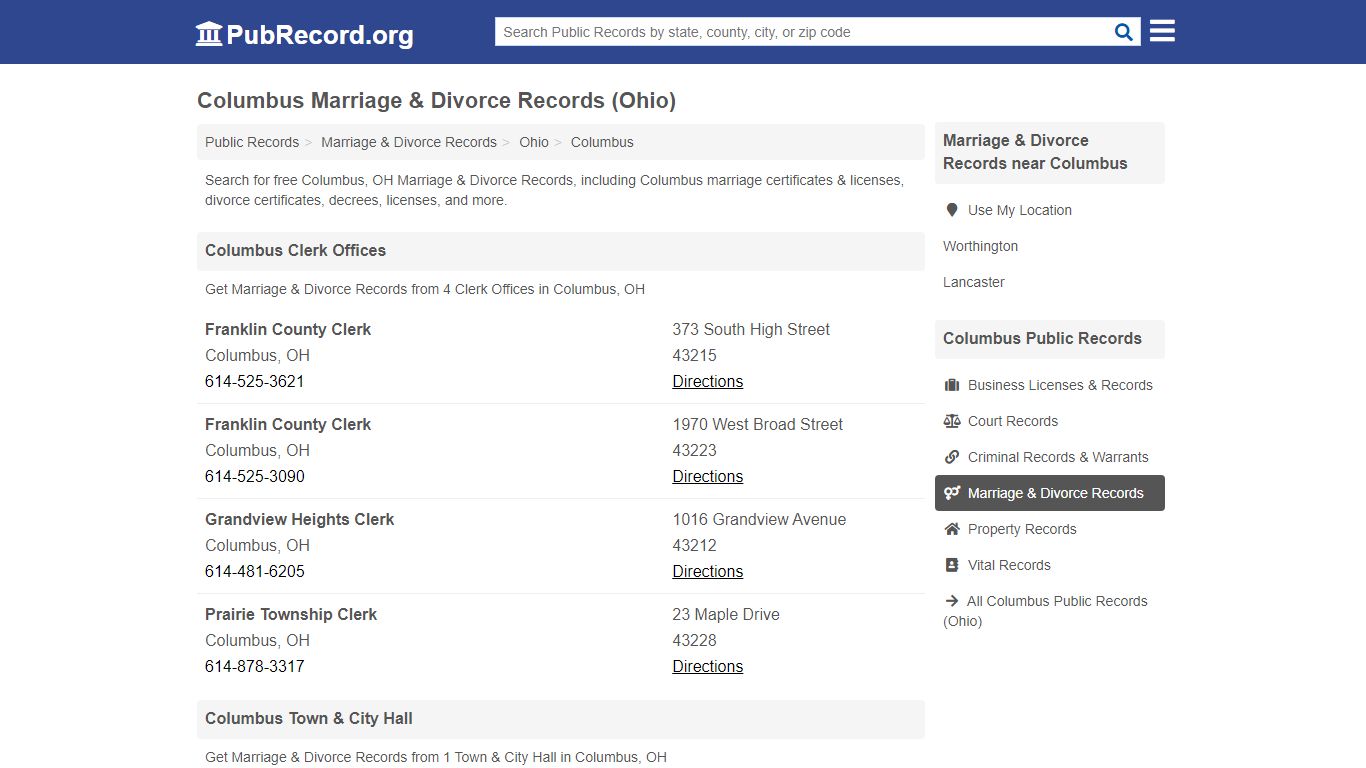Screen dimensions: 1366x768
Task: Click the page title Columbus Marriage & Divorce Records
Action: [437, 100]
